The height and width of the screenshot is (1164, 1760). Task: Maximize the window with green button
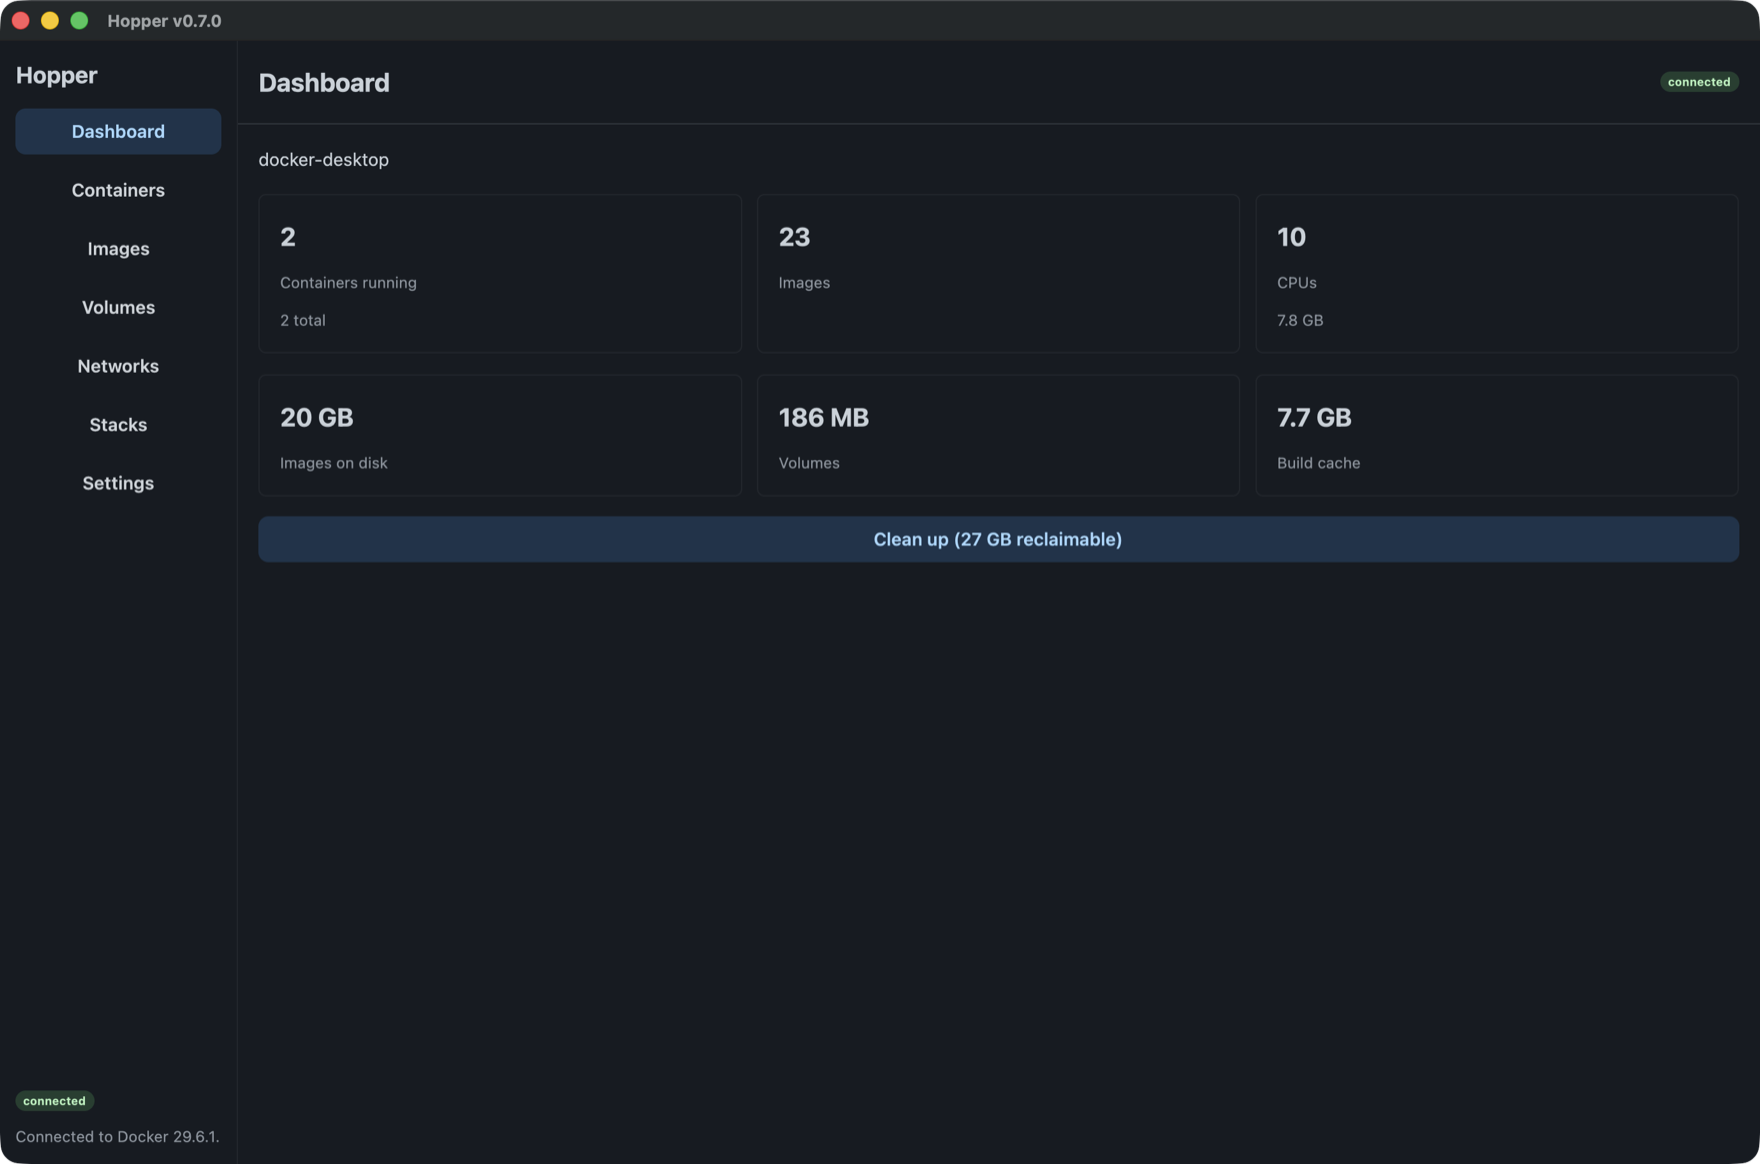click(79, 21)
